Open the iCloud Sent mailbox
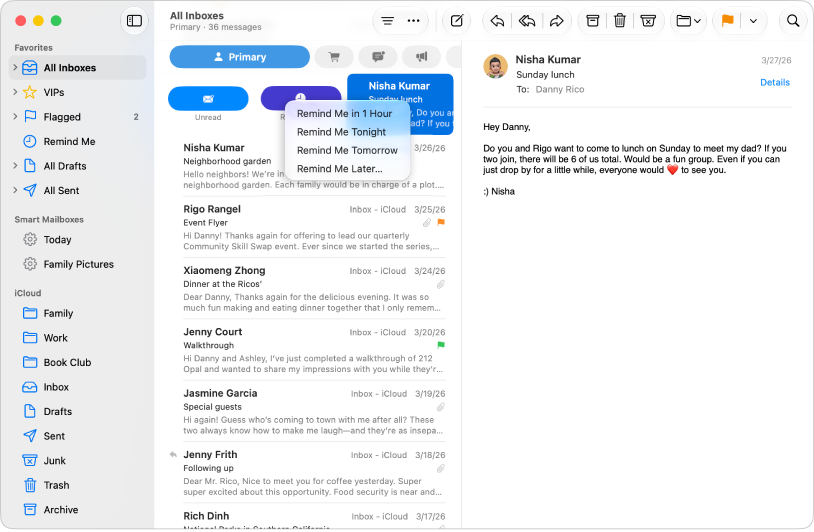This screenshot has height=532, width=814. tap(78, 436)
